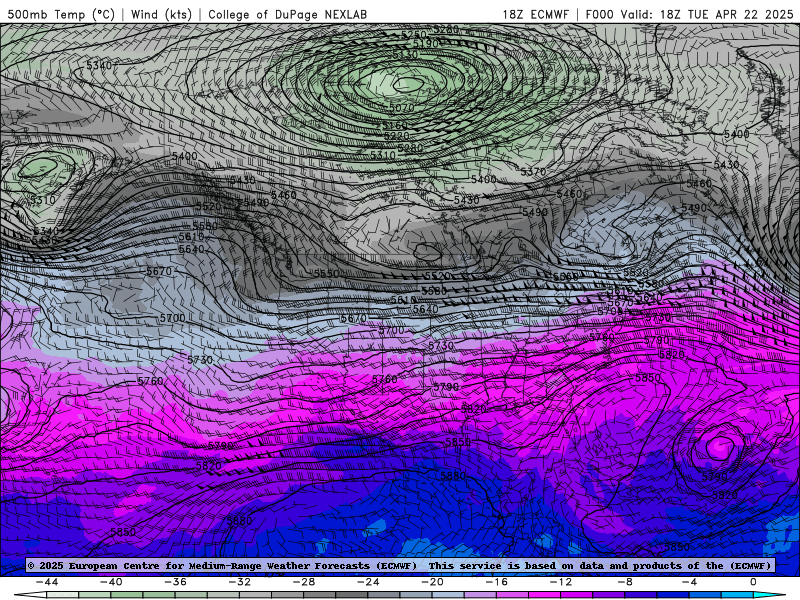
Task: Click the '18Z ECMWF' model run label
Action: pos(535,14)
